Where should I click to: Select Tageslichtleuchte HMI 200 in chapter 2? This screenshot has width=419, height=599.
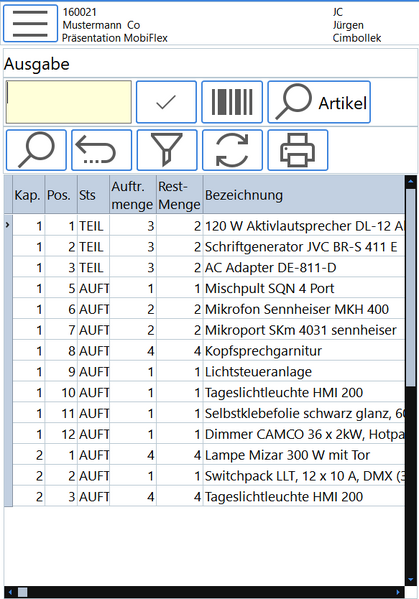tap(209, 497)
